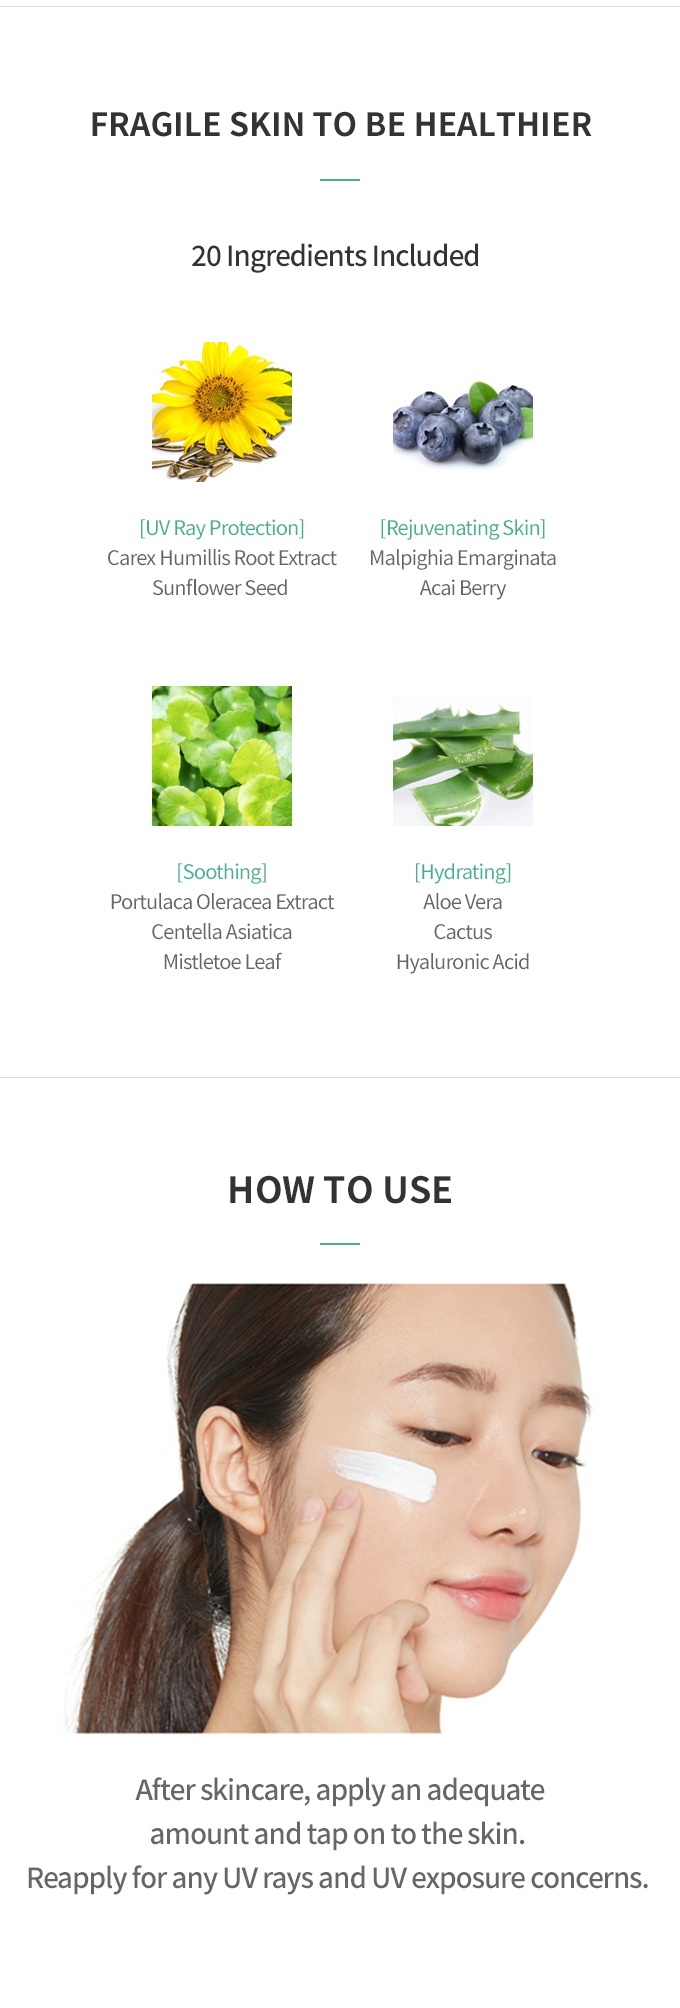Click the aloe vera image
The height and width of the screenshot is (2008, 680).
click(x=463, y=761)
